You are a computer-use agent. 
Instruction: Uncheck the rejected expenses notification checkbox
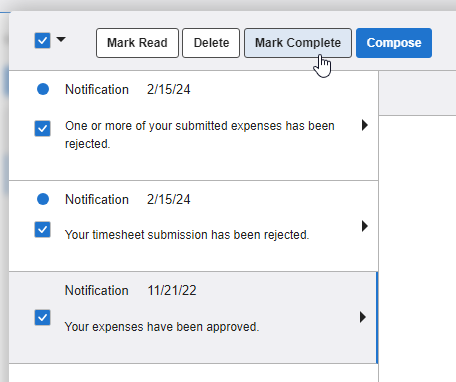click(43, 128)
